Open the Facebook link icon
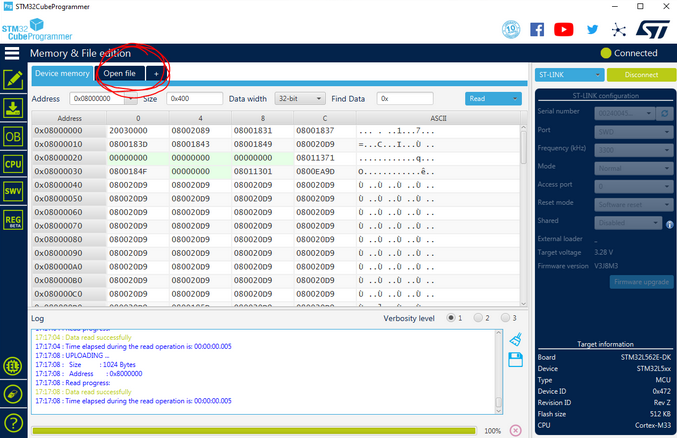677x438 pixels. coord(537,29)
